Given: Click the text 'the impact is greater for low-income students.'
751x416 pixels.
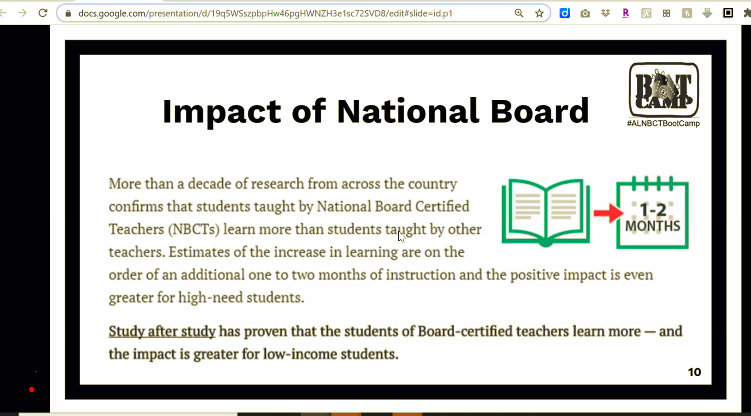Looking at the screenshot, I should pyautogui.click(x=253, y=354).
